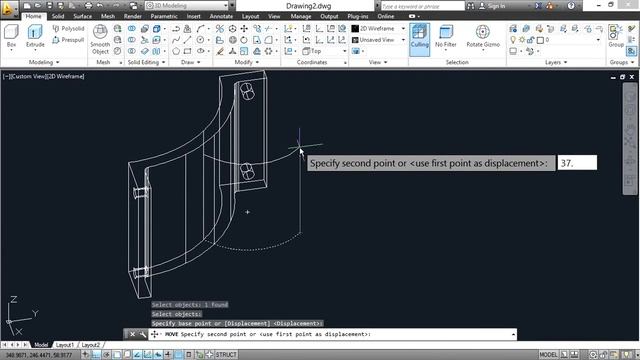Use the Erase tool in Modify panel
Image resolution: width=640 pixels, height=360 pixels.
tap(220, 51)
